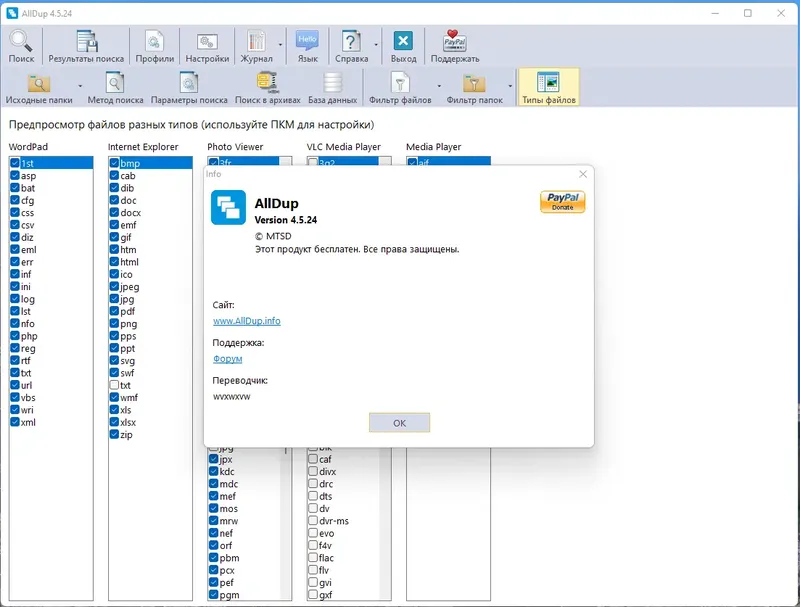Expand the Фильтр файлов dropdown arrow
This screenshot has height=607, width=800.
(x=439, y=86)
